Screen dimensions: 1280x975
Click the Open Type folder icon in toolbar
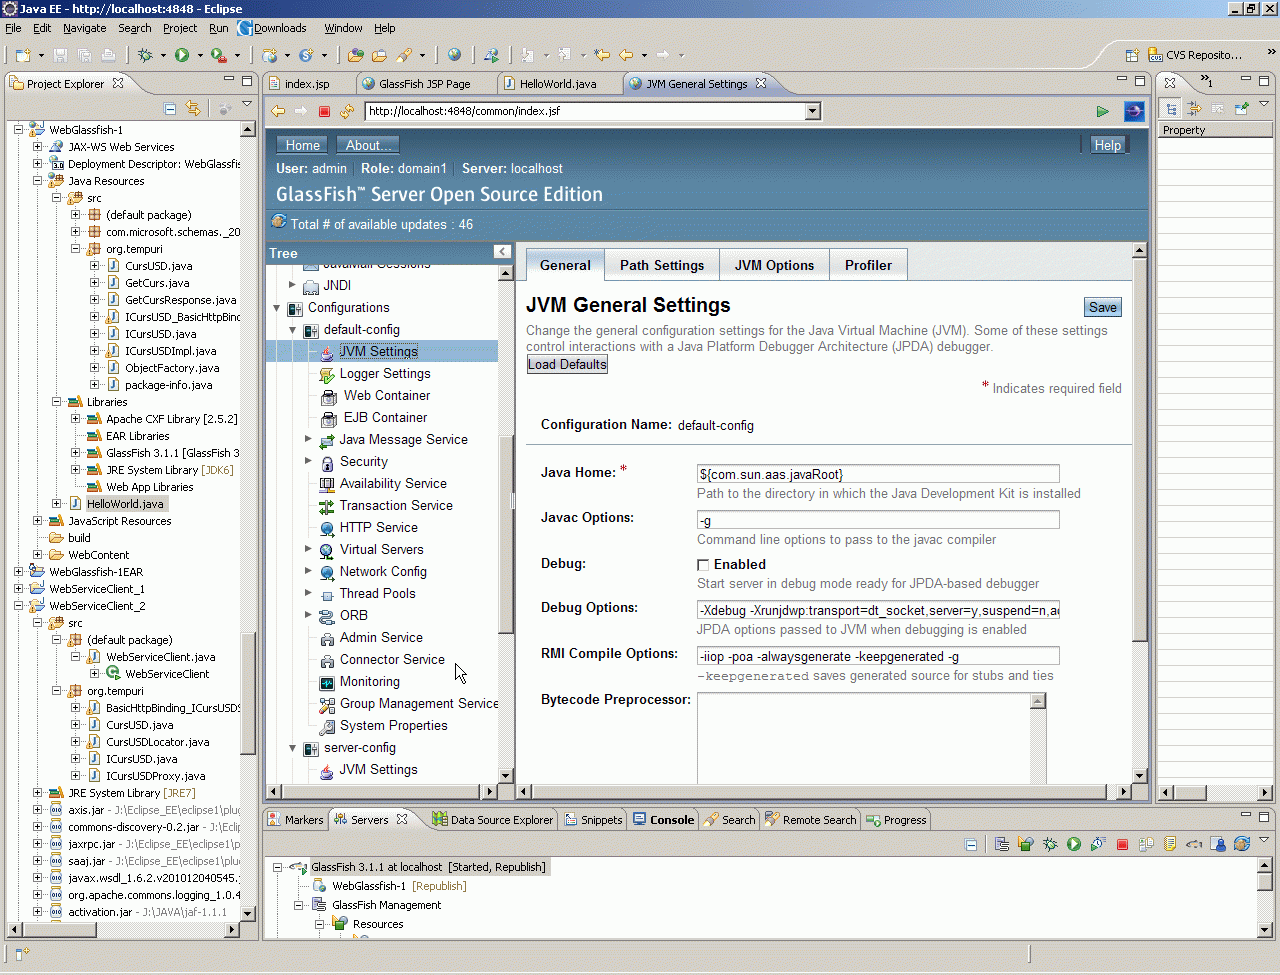(x=356, y=55)
